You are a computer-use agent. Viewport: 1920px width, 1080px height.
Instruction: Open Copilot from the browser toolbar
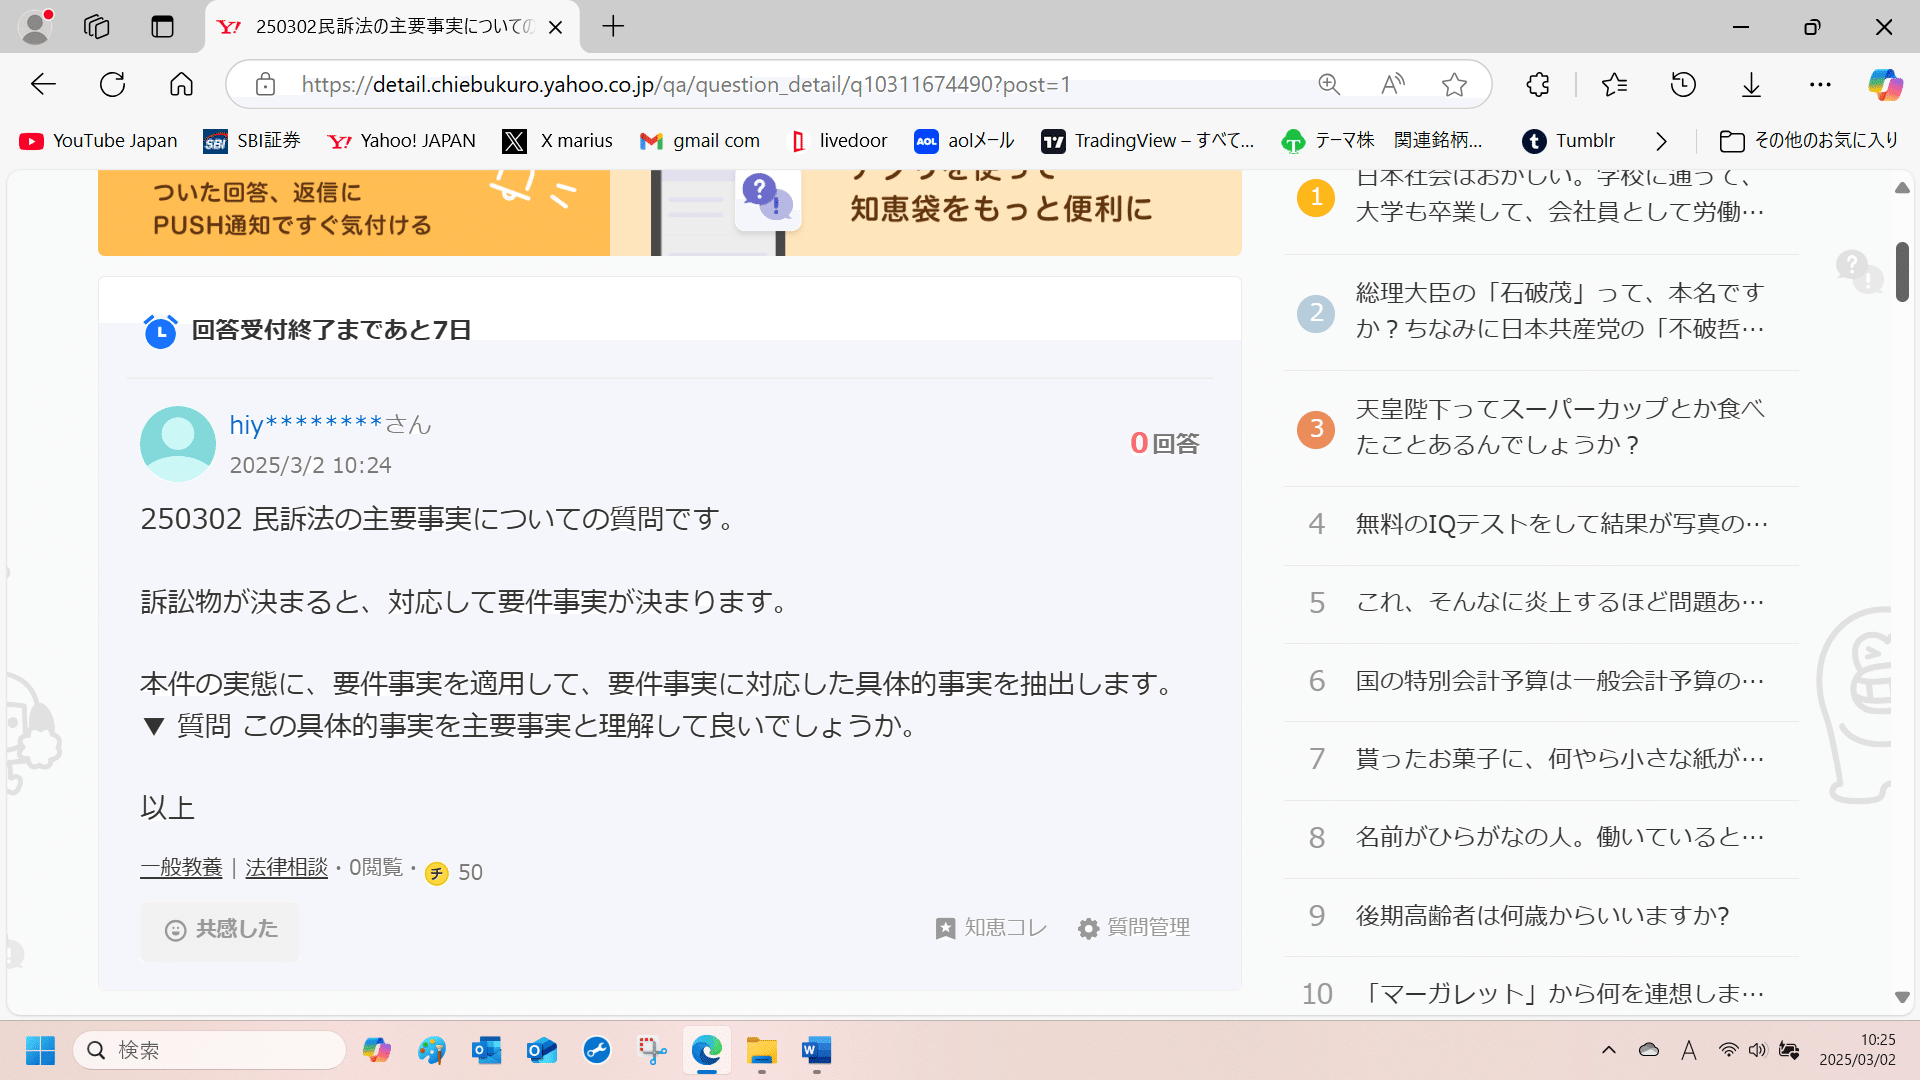pyautogui.click(x=1886, y=84)
